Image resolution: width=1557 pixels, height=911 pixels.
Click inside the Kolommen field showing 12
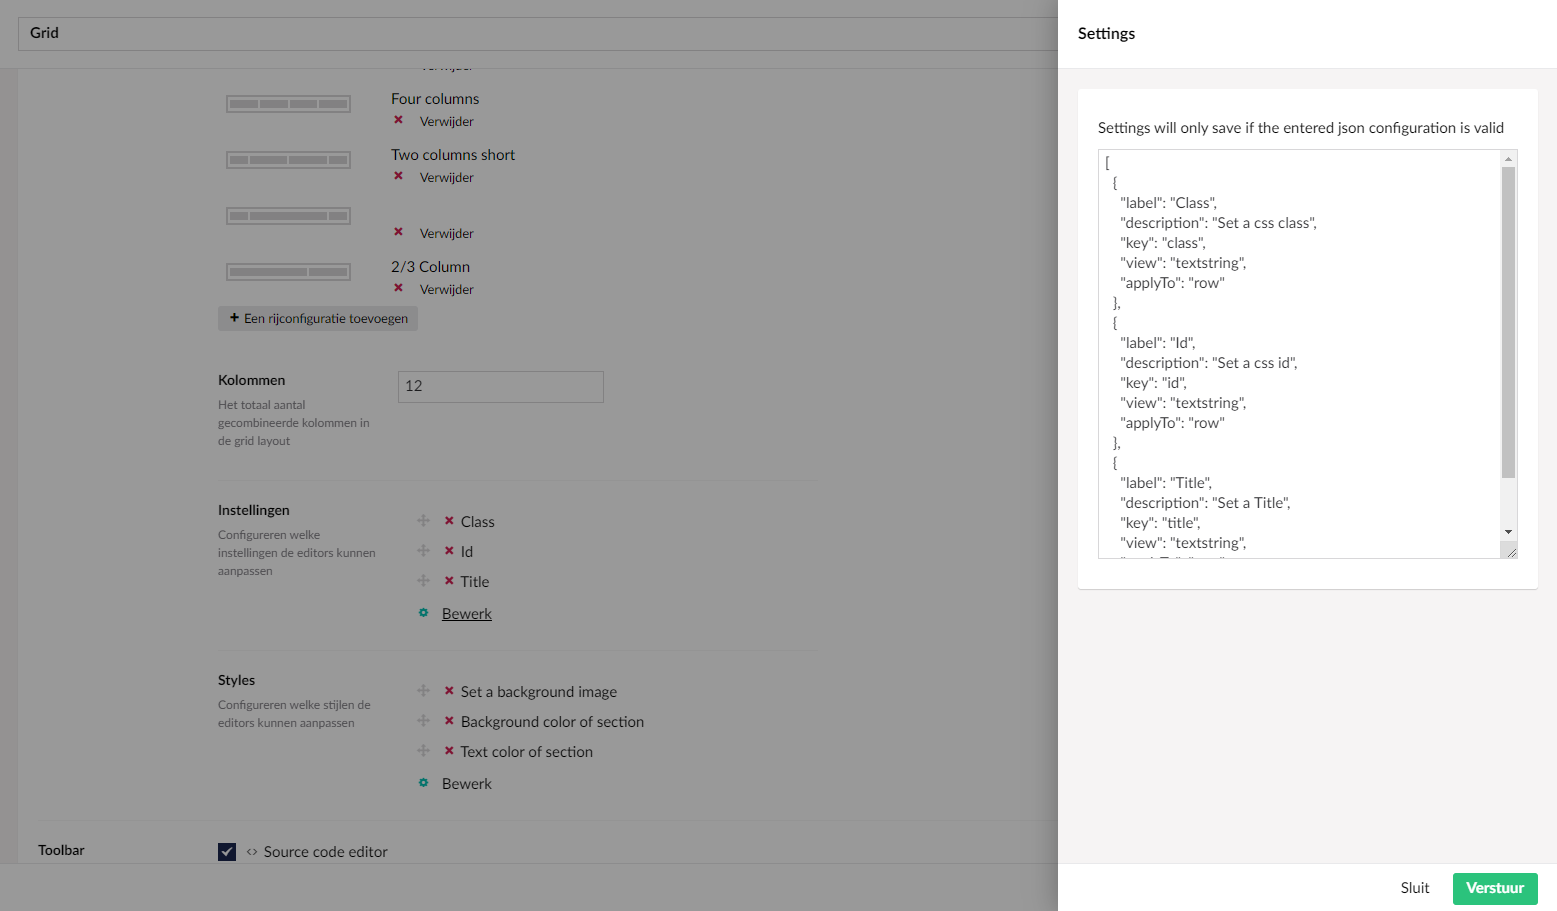(x=500, y=387)
